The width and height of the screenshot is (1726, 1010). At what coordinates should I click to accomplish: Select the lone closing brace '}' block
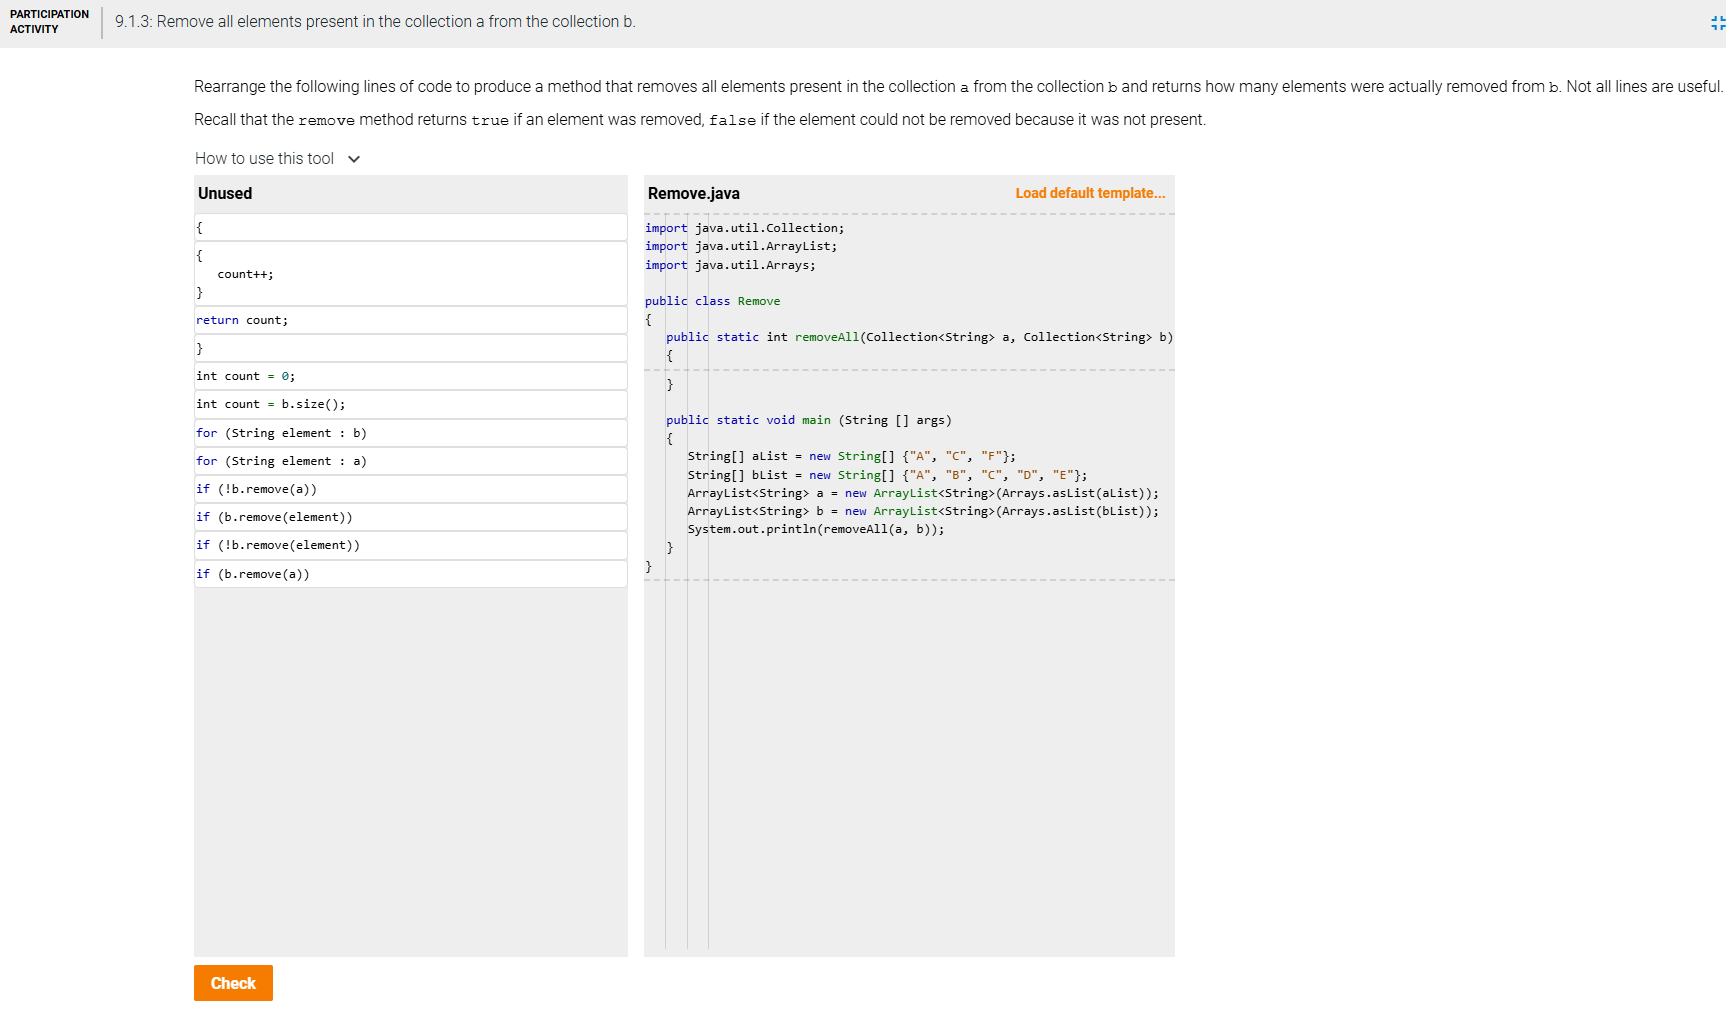(x=411, y=348)
